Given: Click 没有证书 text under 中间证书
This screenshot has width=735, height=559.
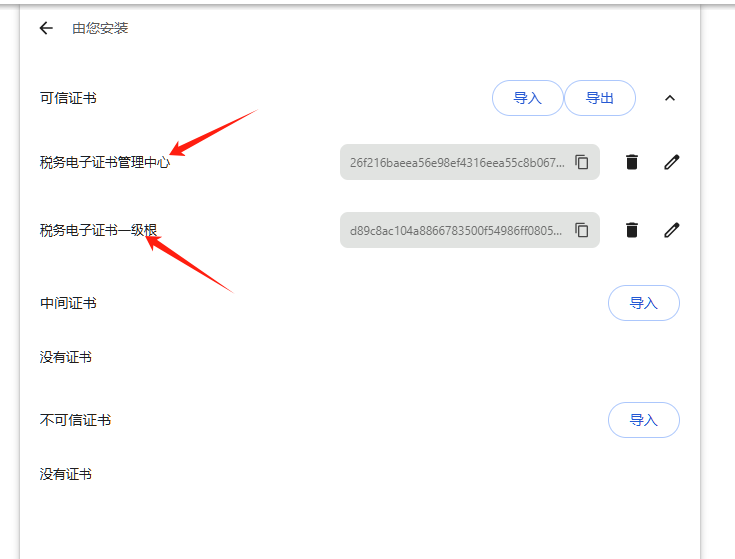Looking at the screenshot, I should [66, 357].
